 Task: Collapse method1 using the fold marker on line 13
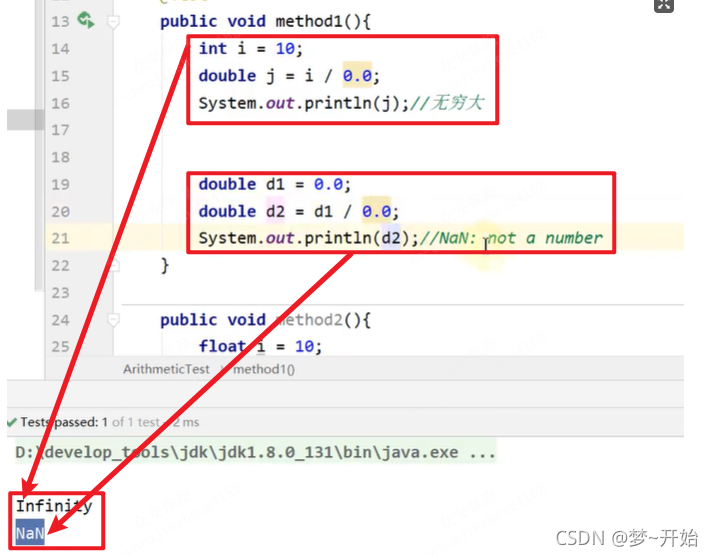point(113,22)
